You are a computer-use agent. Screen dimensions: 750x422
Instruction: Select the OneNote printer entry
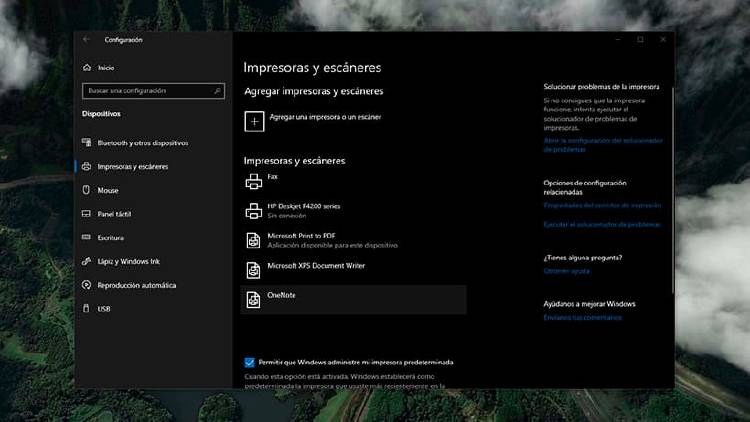(x=353, y=299)
